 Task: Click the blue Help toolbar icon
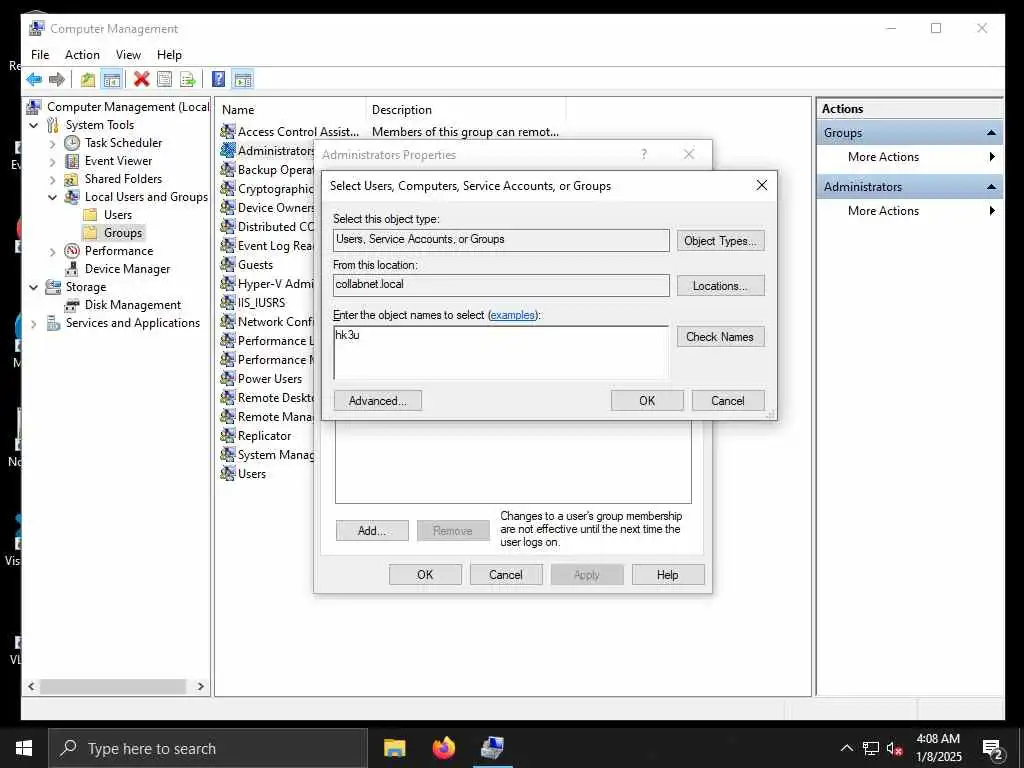pos(219,80)
